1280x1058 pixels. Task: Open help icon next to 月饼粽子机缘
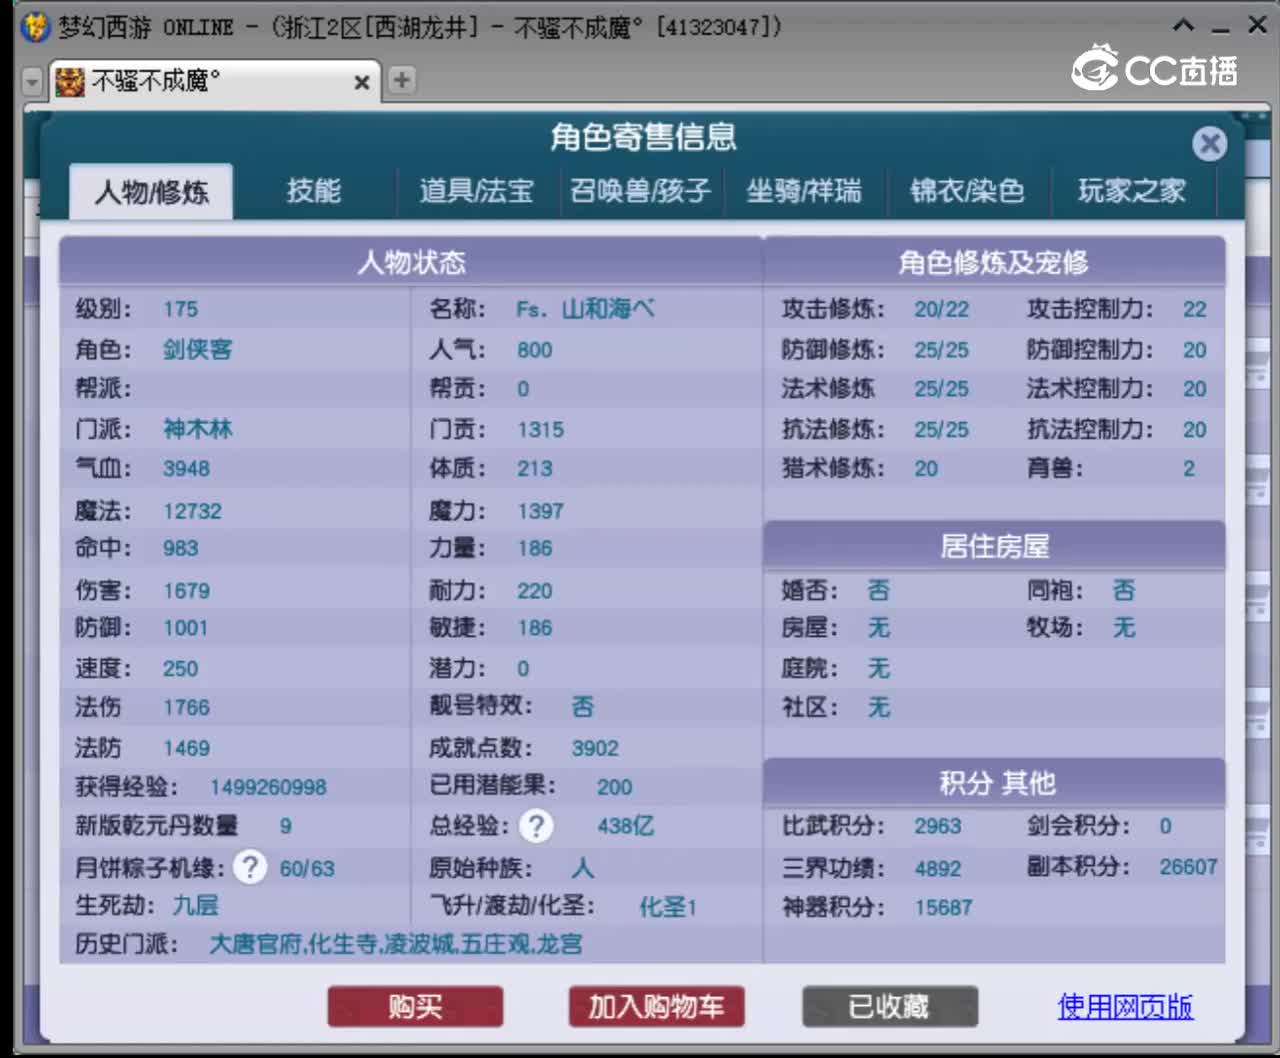click(x=250, y=867)
